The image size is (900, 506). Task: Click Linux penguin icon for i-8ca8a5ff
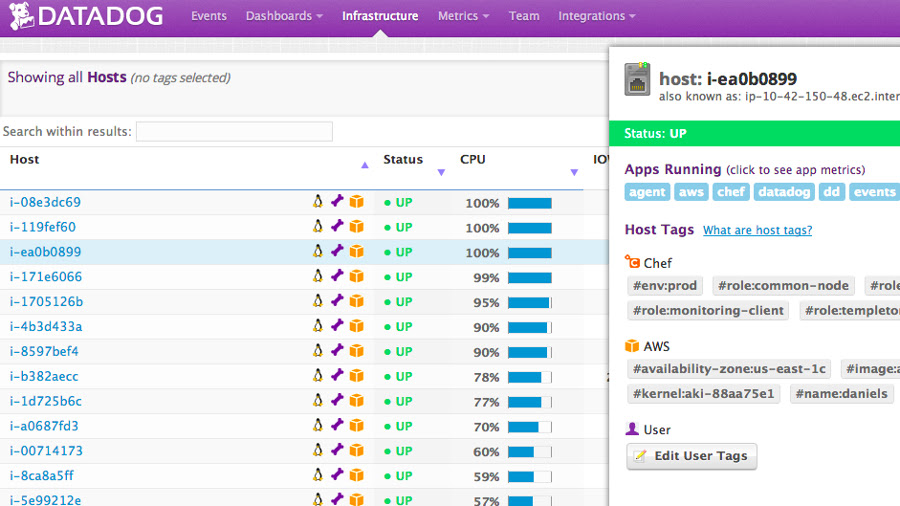[x=317, y=474]
